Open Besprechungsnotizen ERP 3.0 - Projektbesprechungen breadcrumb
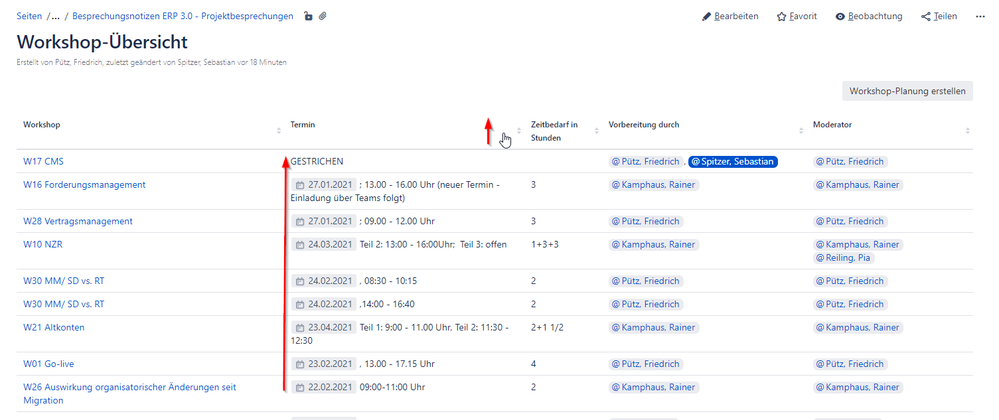Screen dimensions: 999x420 pyautogui.click(x=183, y=17)
